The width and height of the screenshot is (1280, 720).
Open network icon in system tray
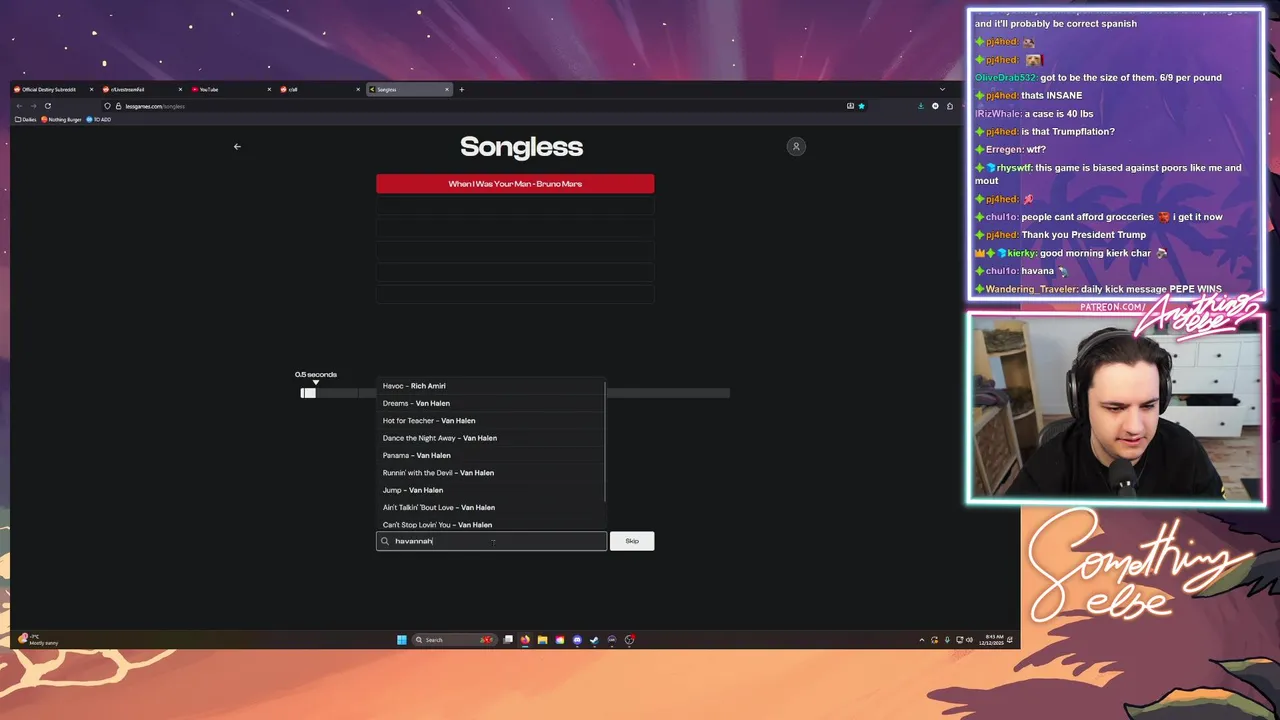tap(959, 640)
